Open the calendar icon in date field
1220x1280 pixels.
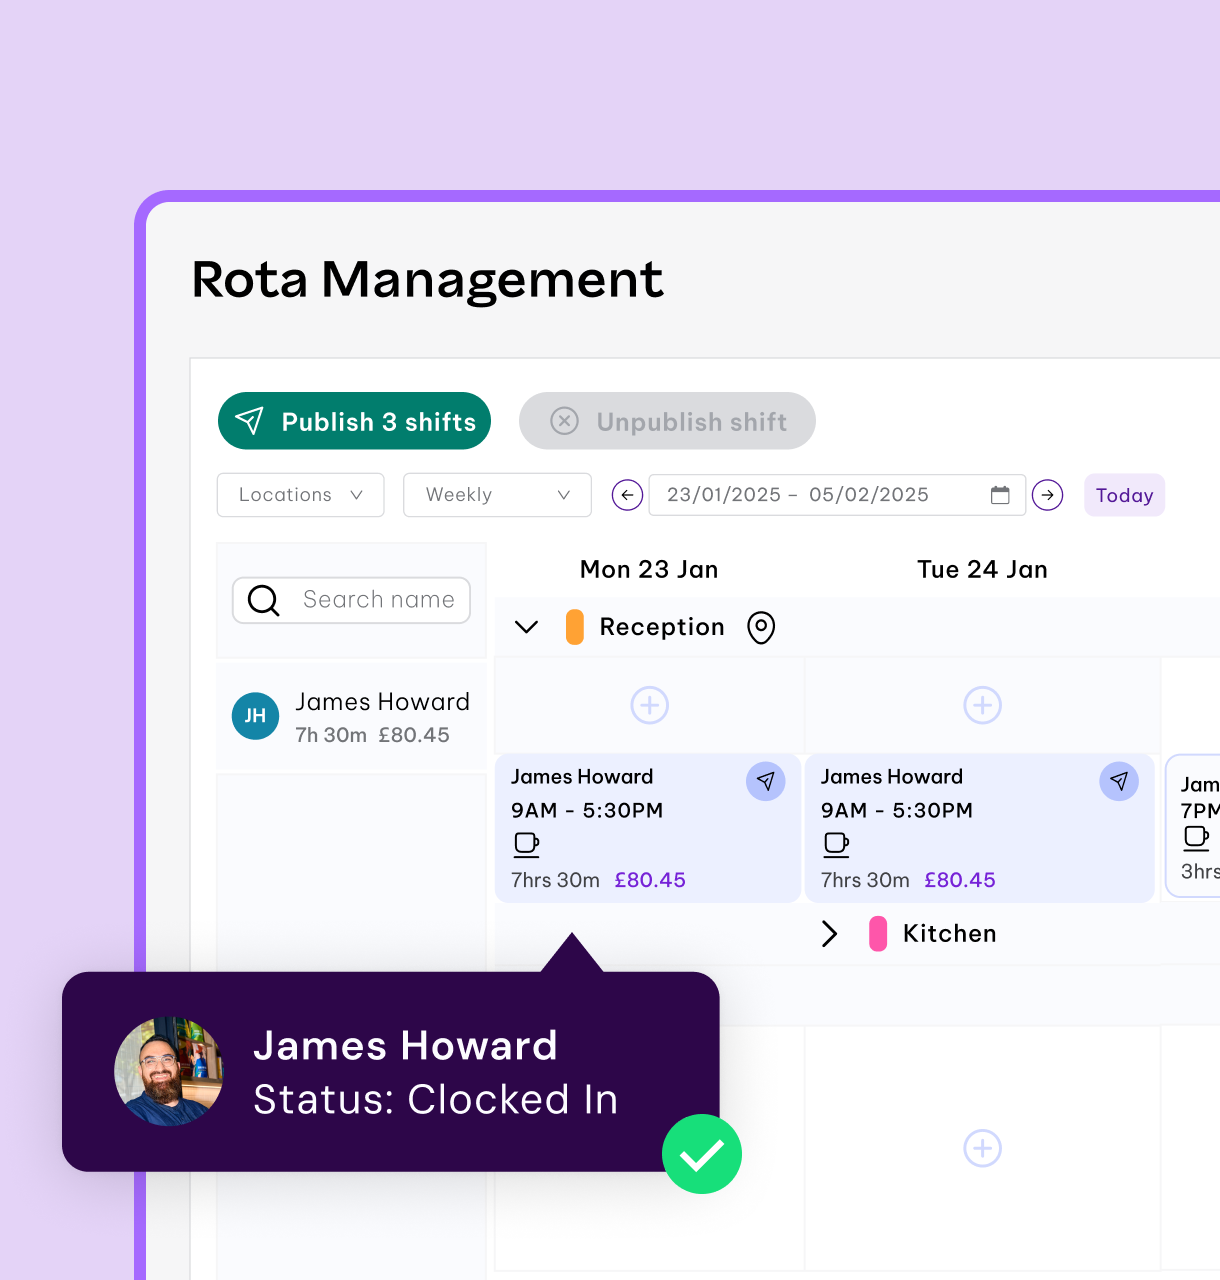tap(1000, 495)
